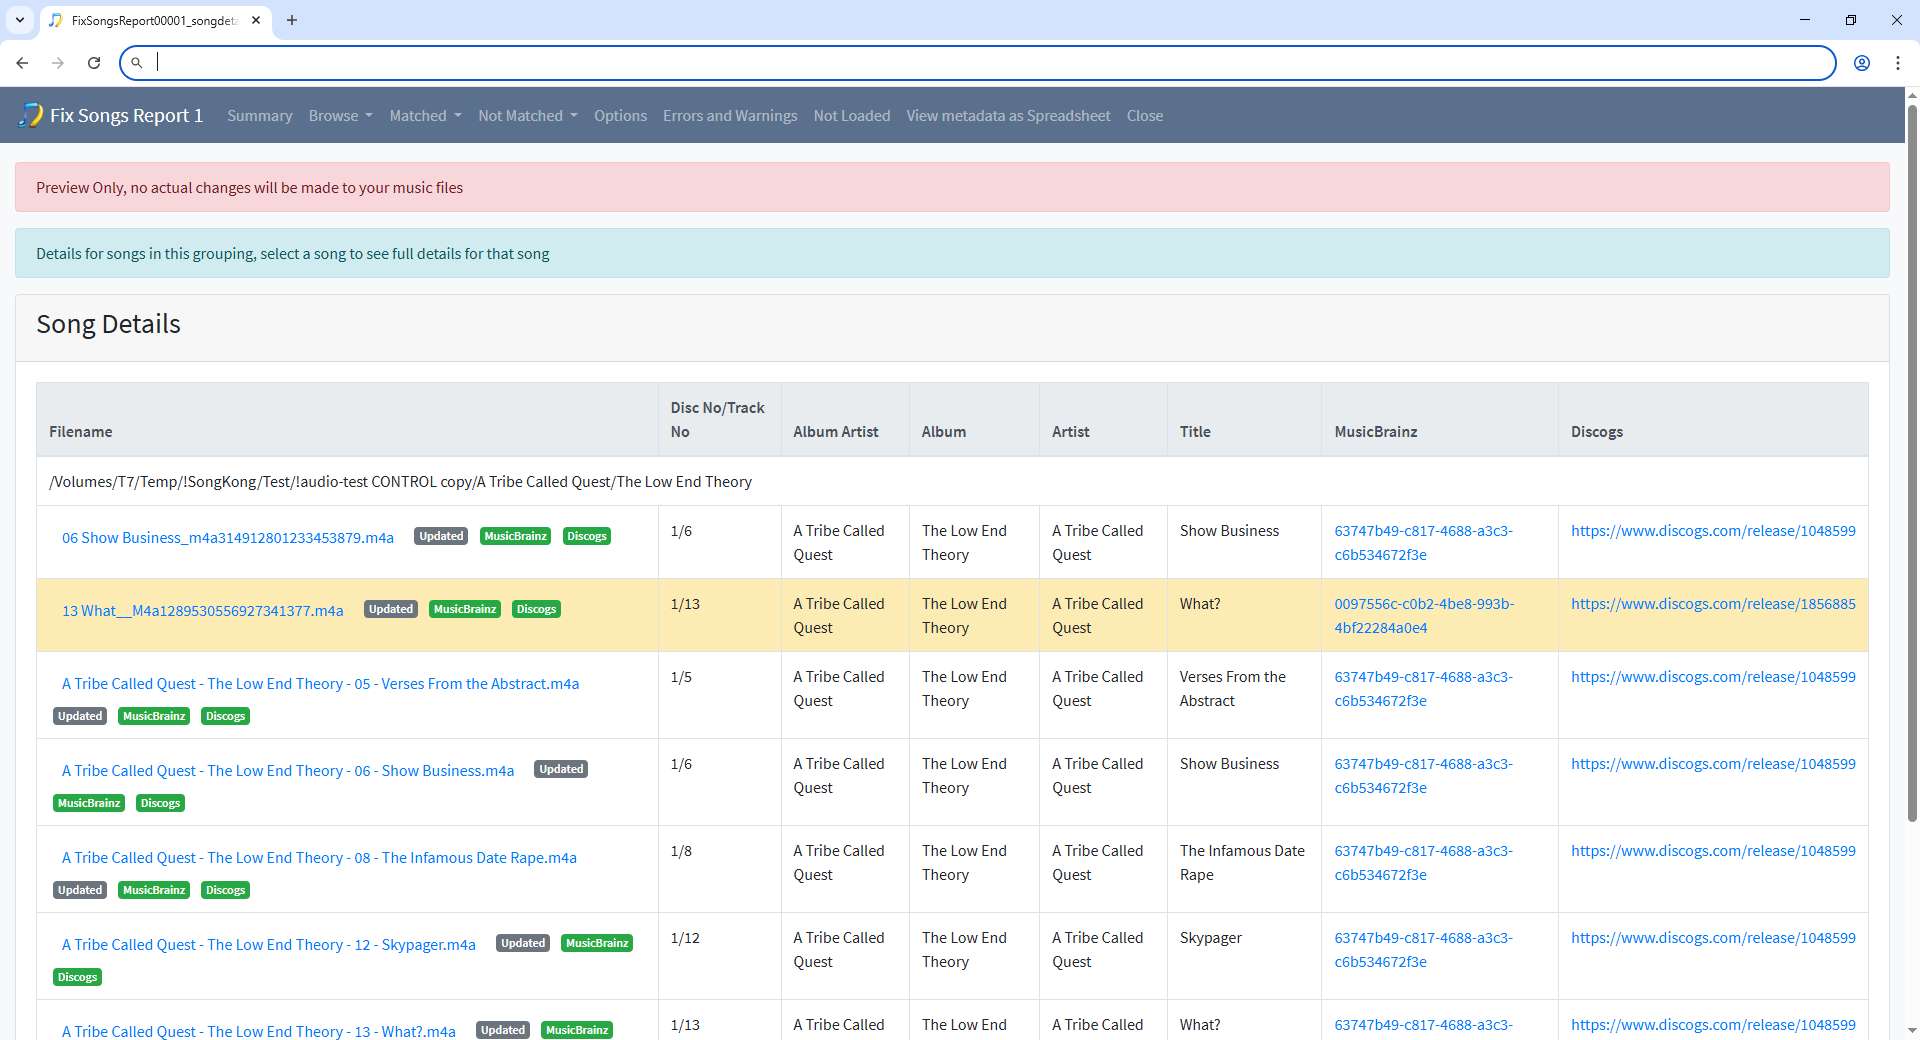Select View metadata as Spreadsheet

(1008, 116)
